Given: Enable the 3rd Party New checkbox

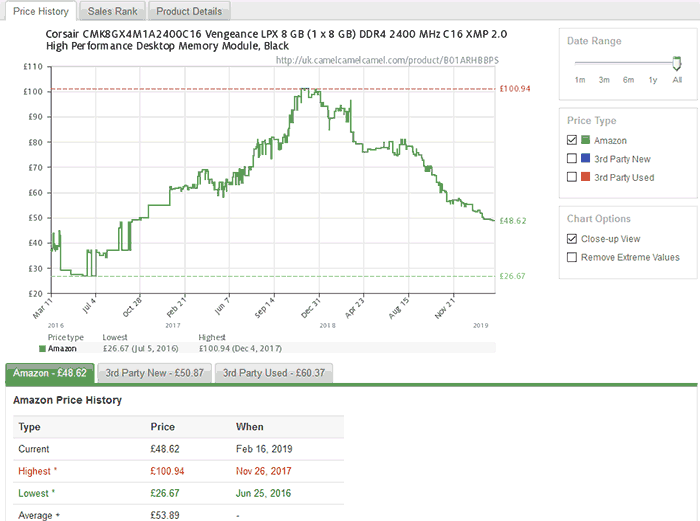Looking at the screenshot, I should point(572,158).
